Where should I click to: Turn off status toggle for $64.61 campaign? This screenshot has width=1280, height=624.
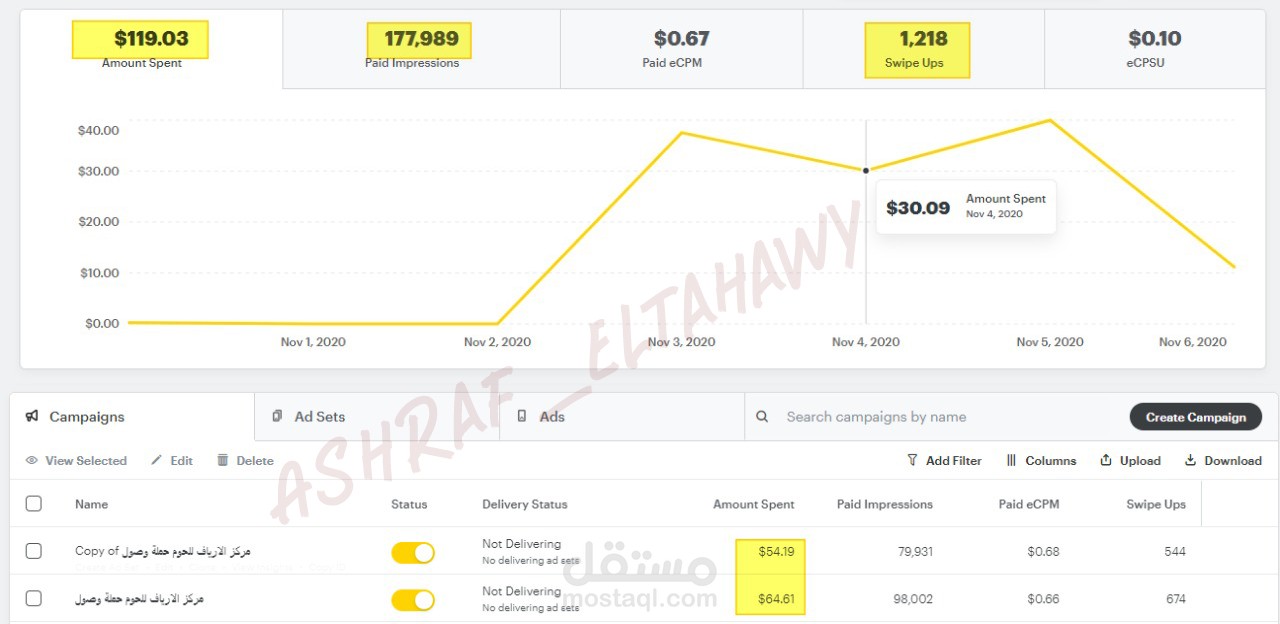(x=413, y=600)
